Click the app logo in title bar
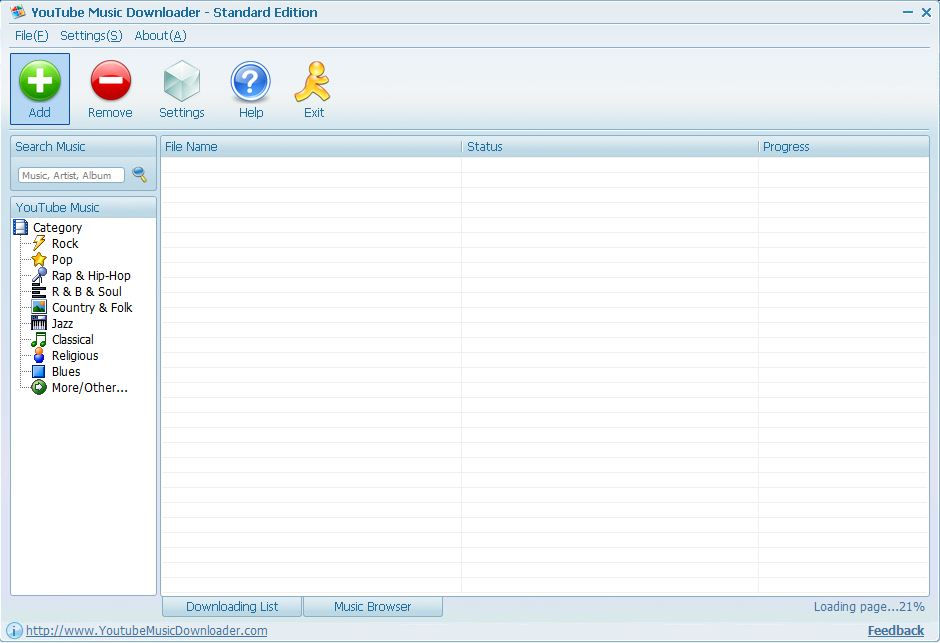Screen dimensions: 940x643 click(x=18, y=11)
